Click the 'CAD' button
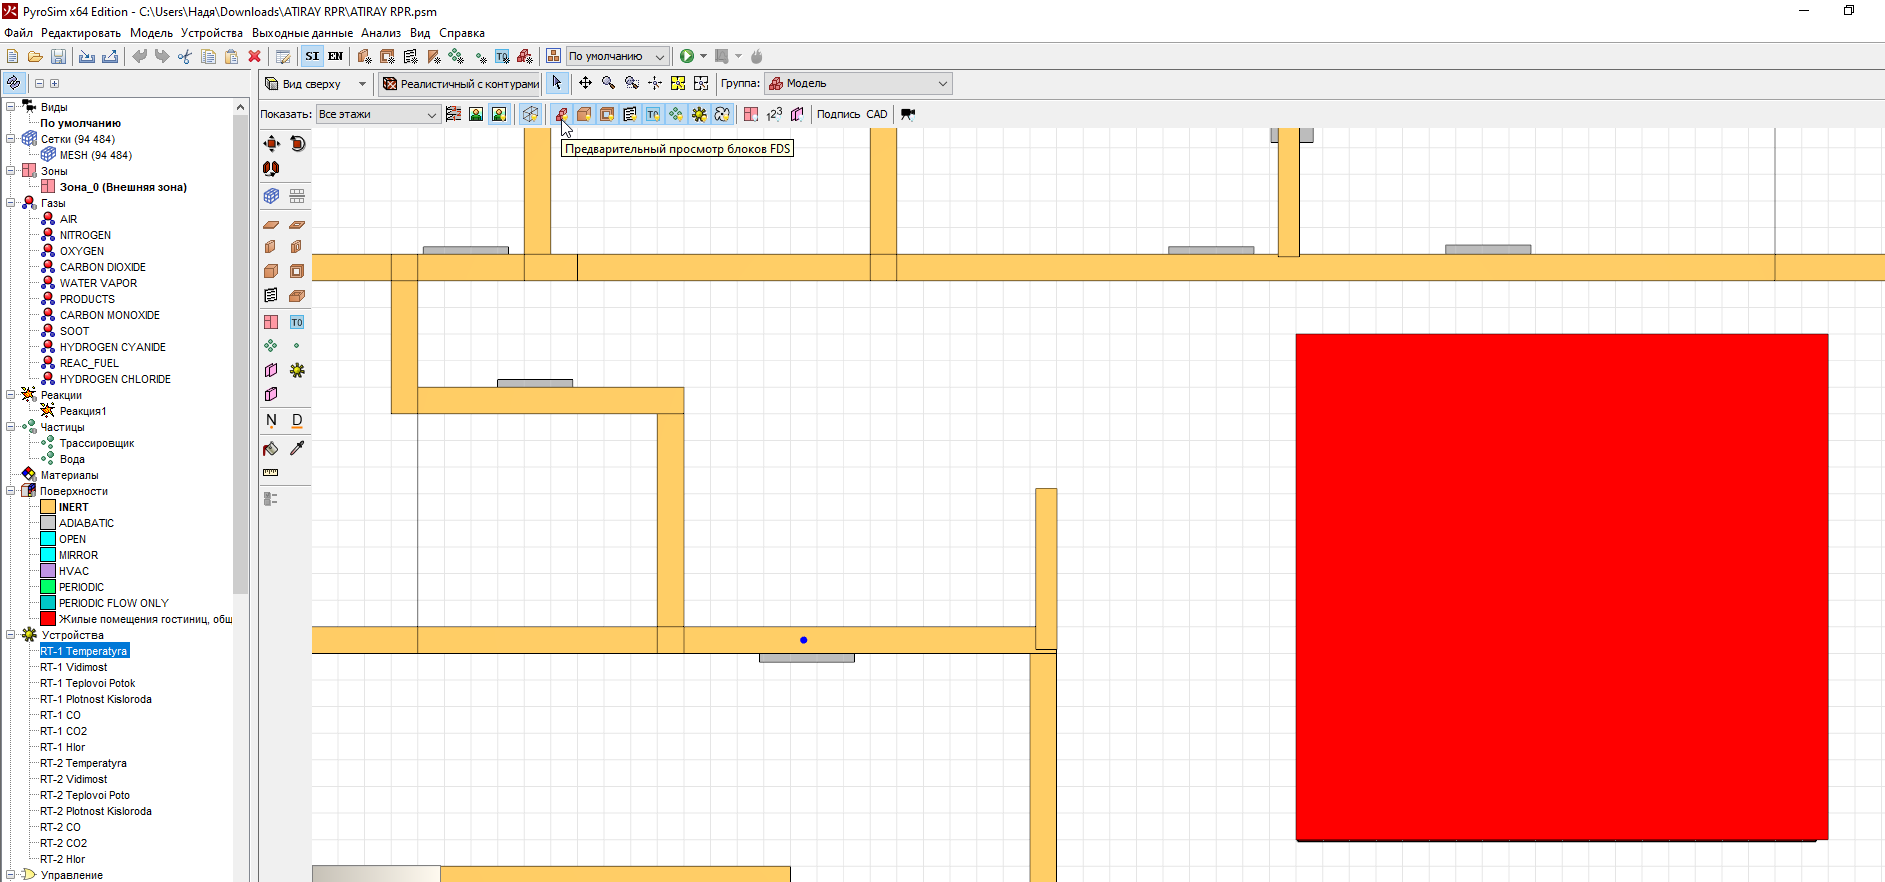This screenshot has height=882, width=1885. coord(877,114)
